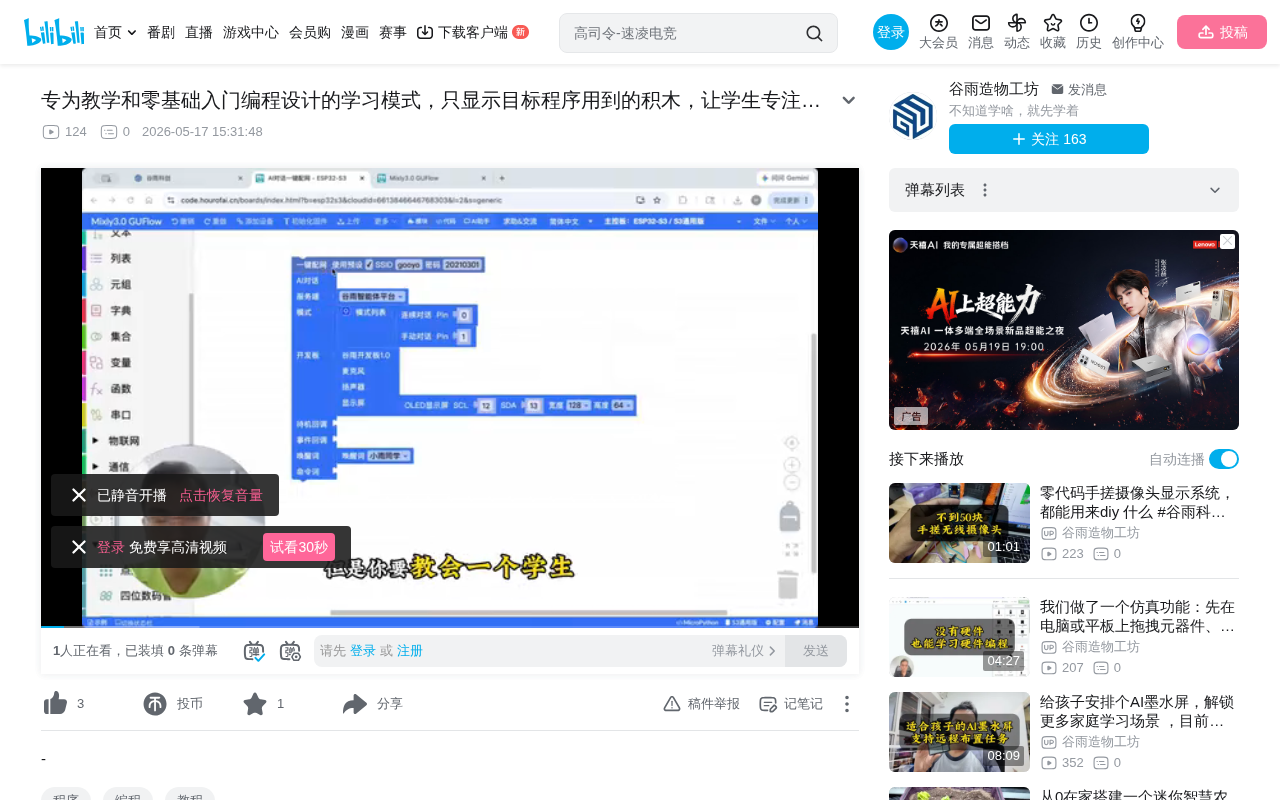Open more actions under the video
1280x800 pixels.
coord(847,704)
